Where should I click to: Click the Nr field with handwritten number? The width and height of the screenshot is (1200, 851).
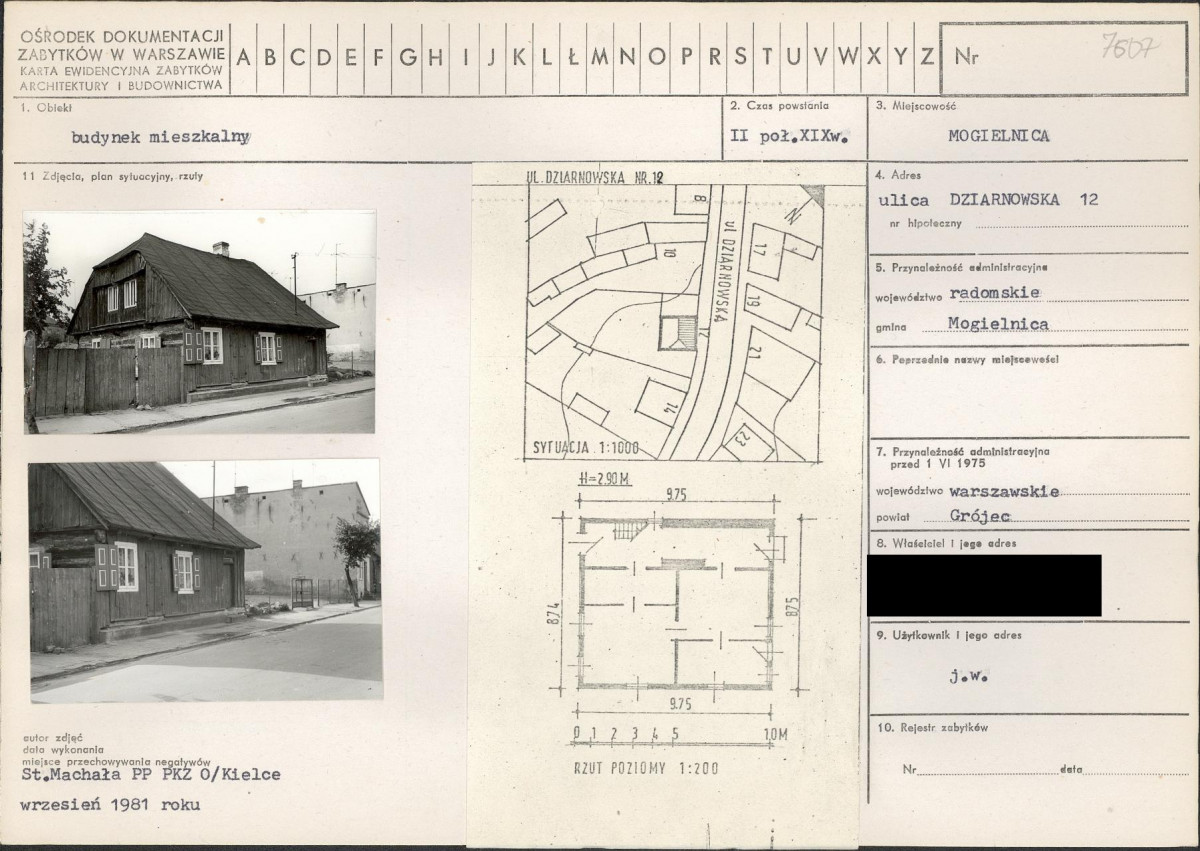click(1065, 58)
